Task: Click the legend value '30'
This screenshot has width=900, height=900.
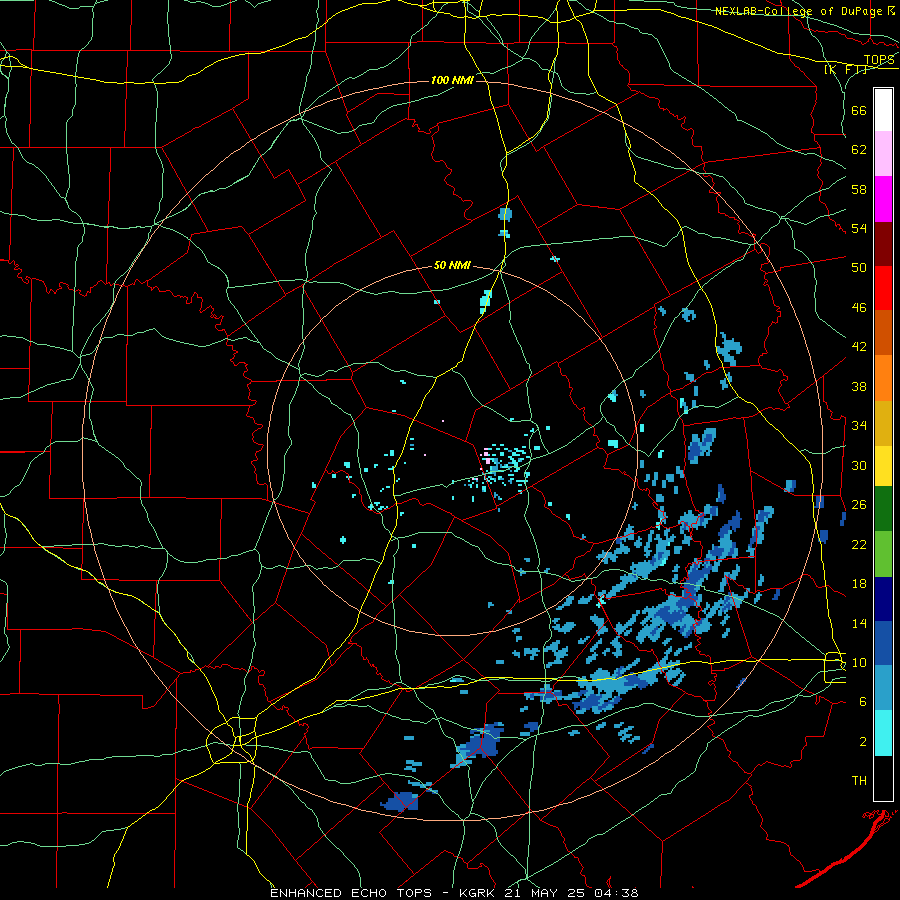Action: (859, 465)
